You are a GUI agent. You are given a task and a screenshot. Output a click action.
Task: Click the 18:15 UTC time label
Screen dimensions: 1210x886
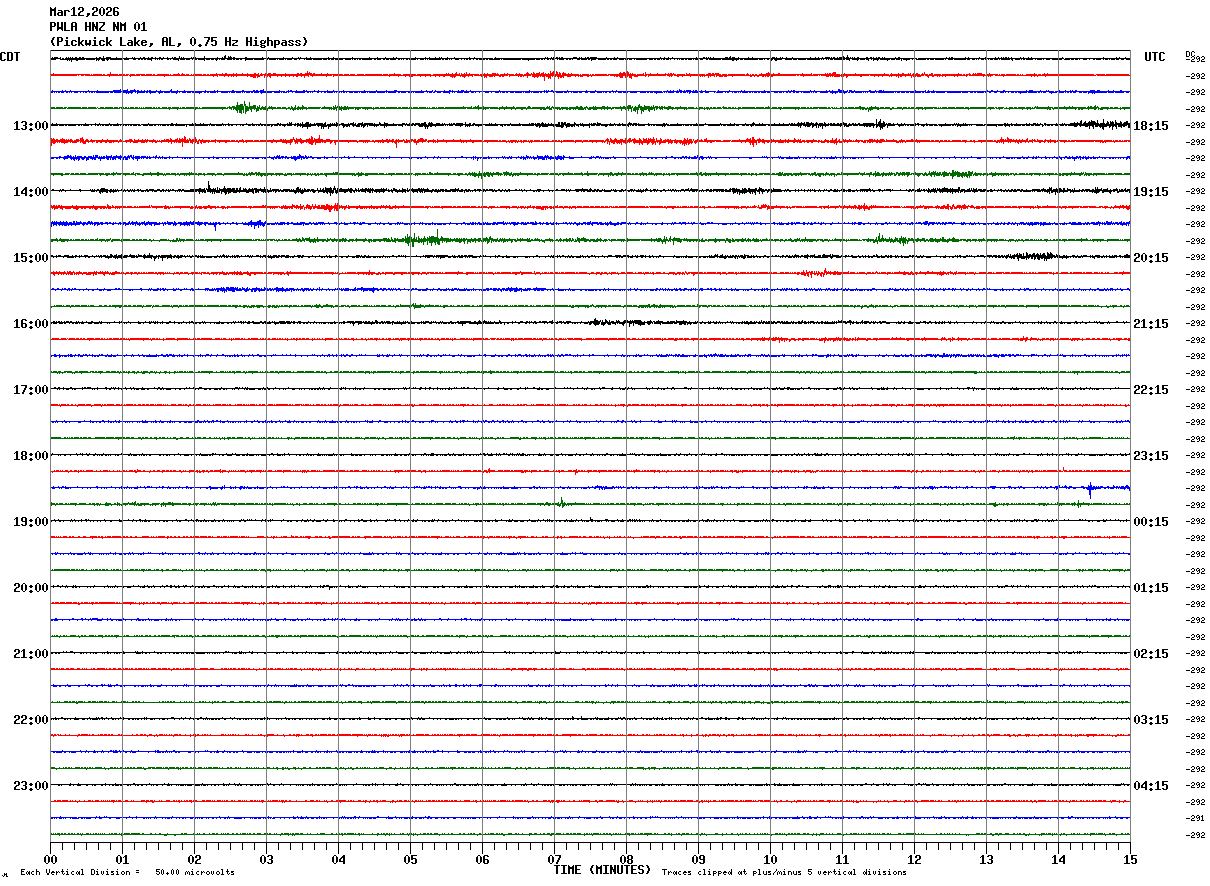tap(1151, 126)
